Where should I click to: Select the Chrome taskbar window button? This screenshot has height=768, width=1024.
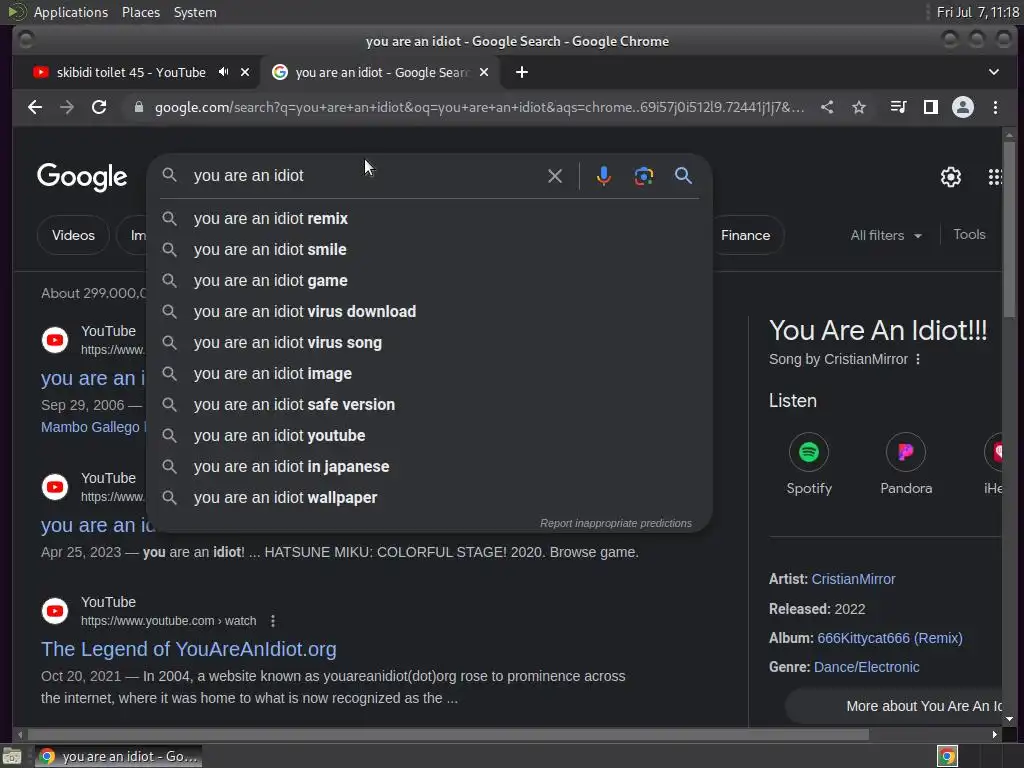tap(118, 756)
